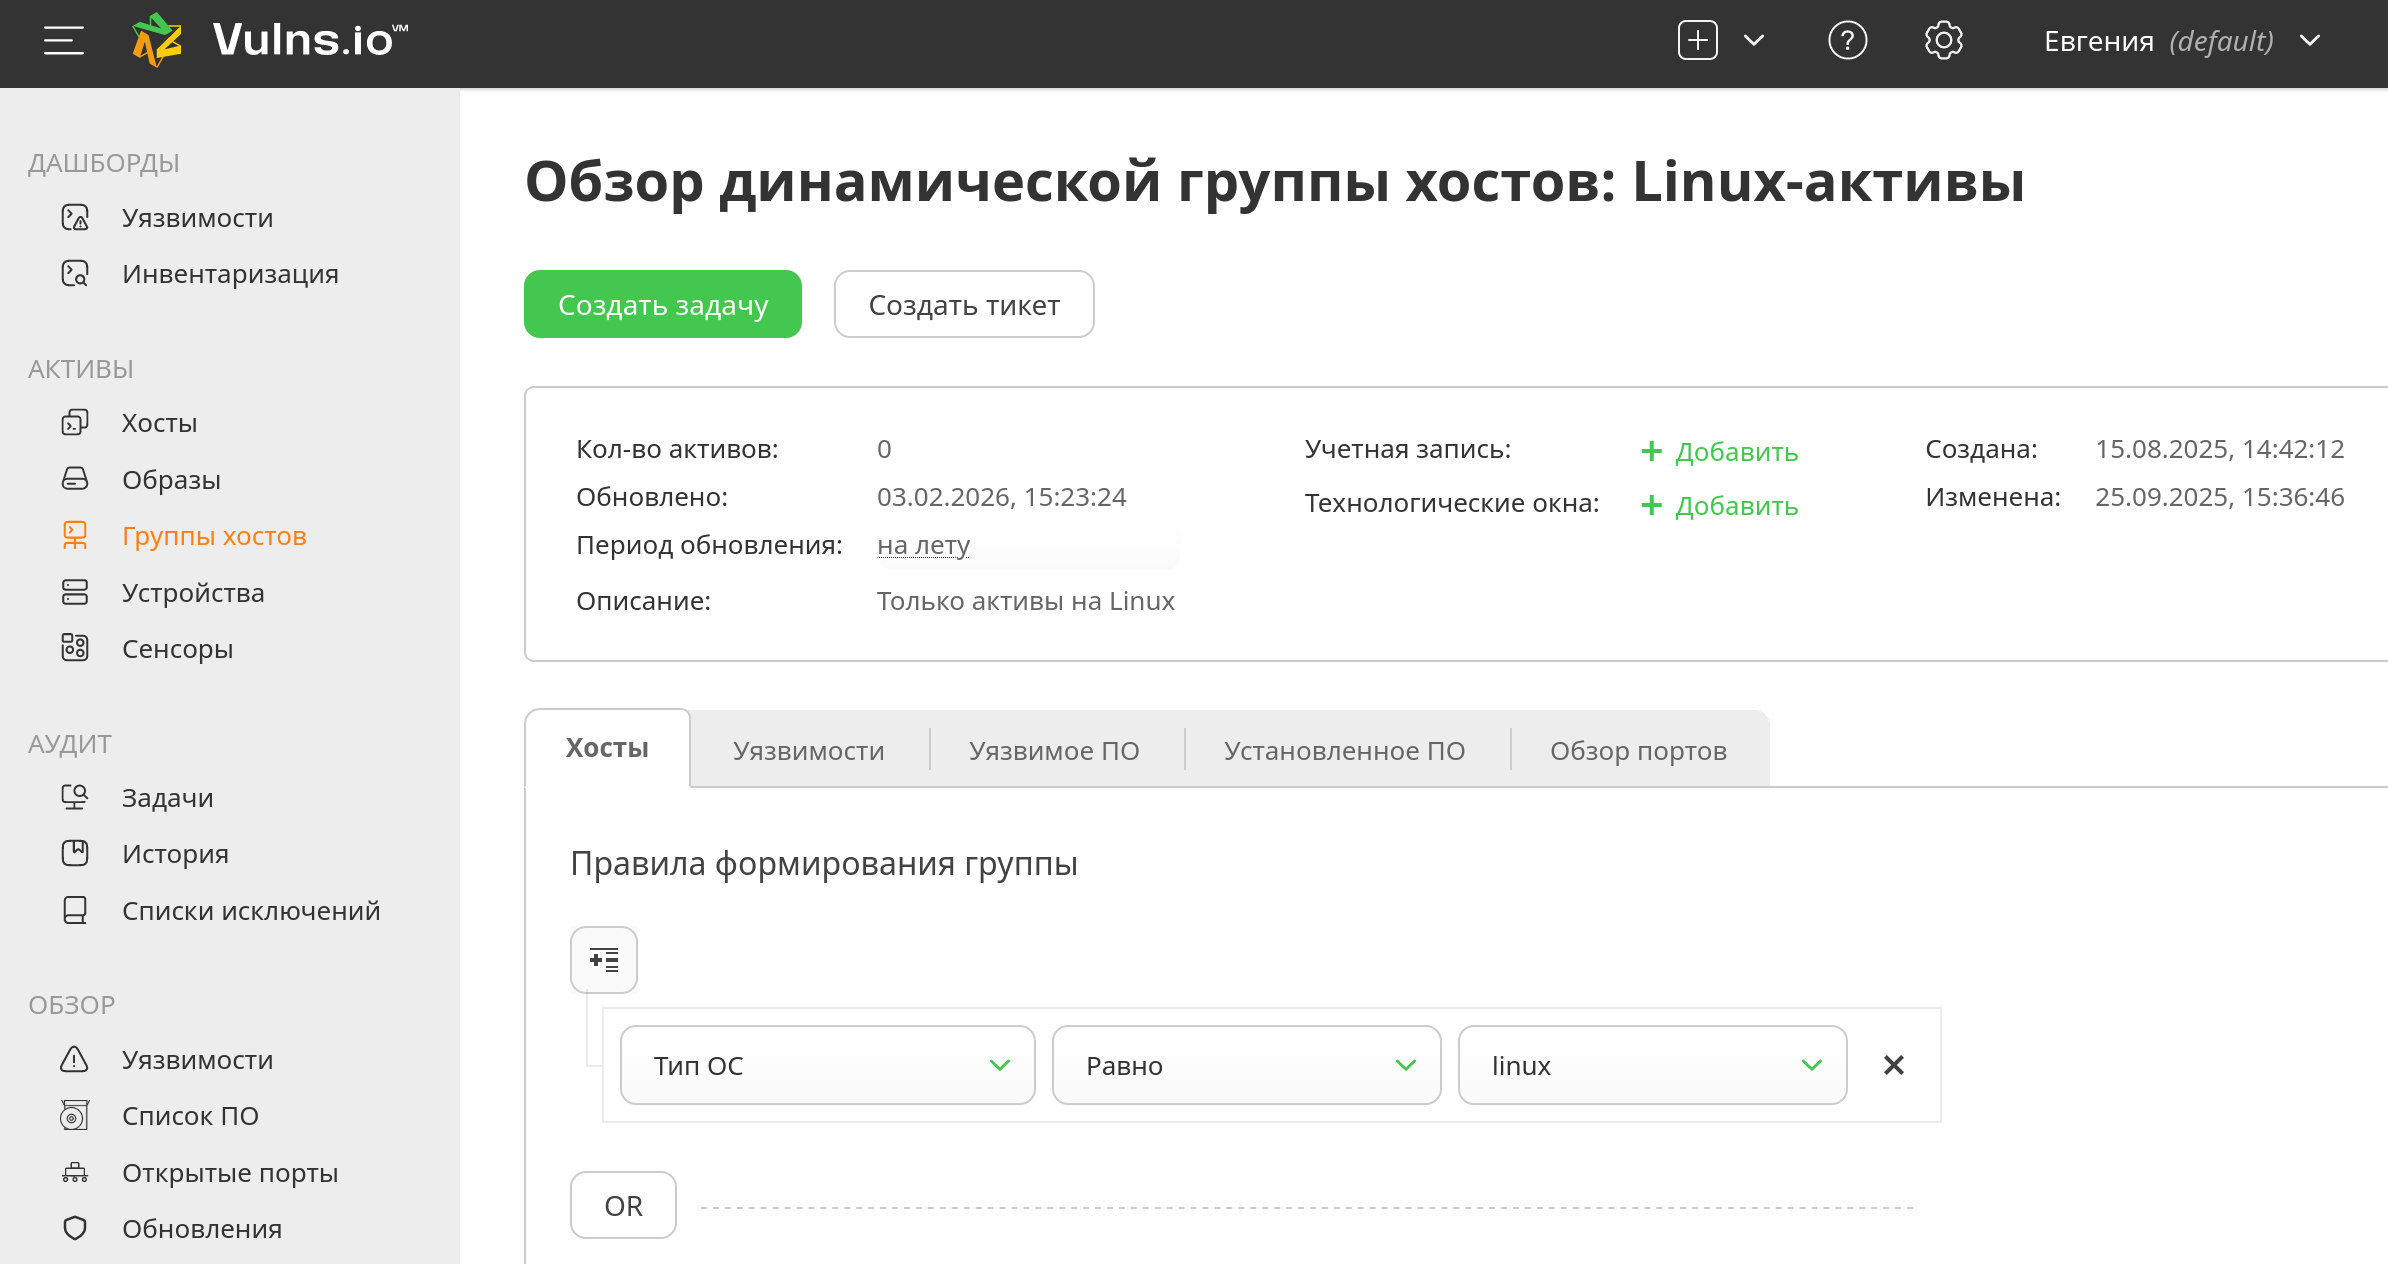Open the Равно operator dropdown
This screenshot has width=2388, height=1264.
tap(1245, 1066)
